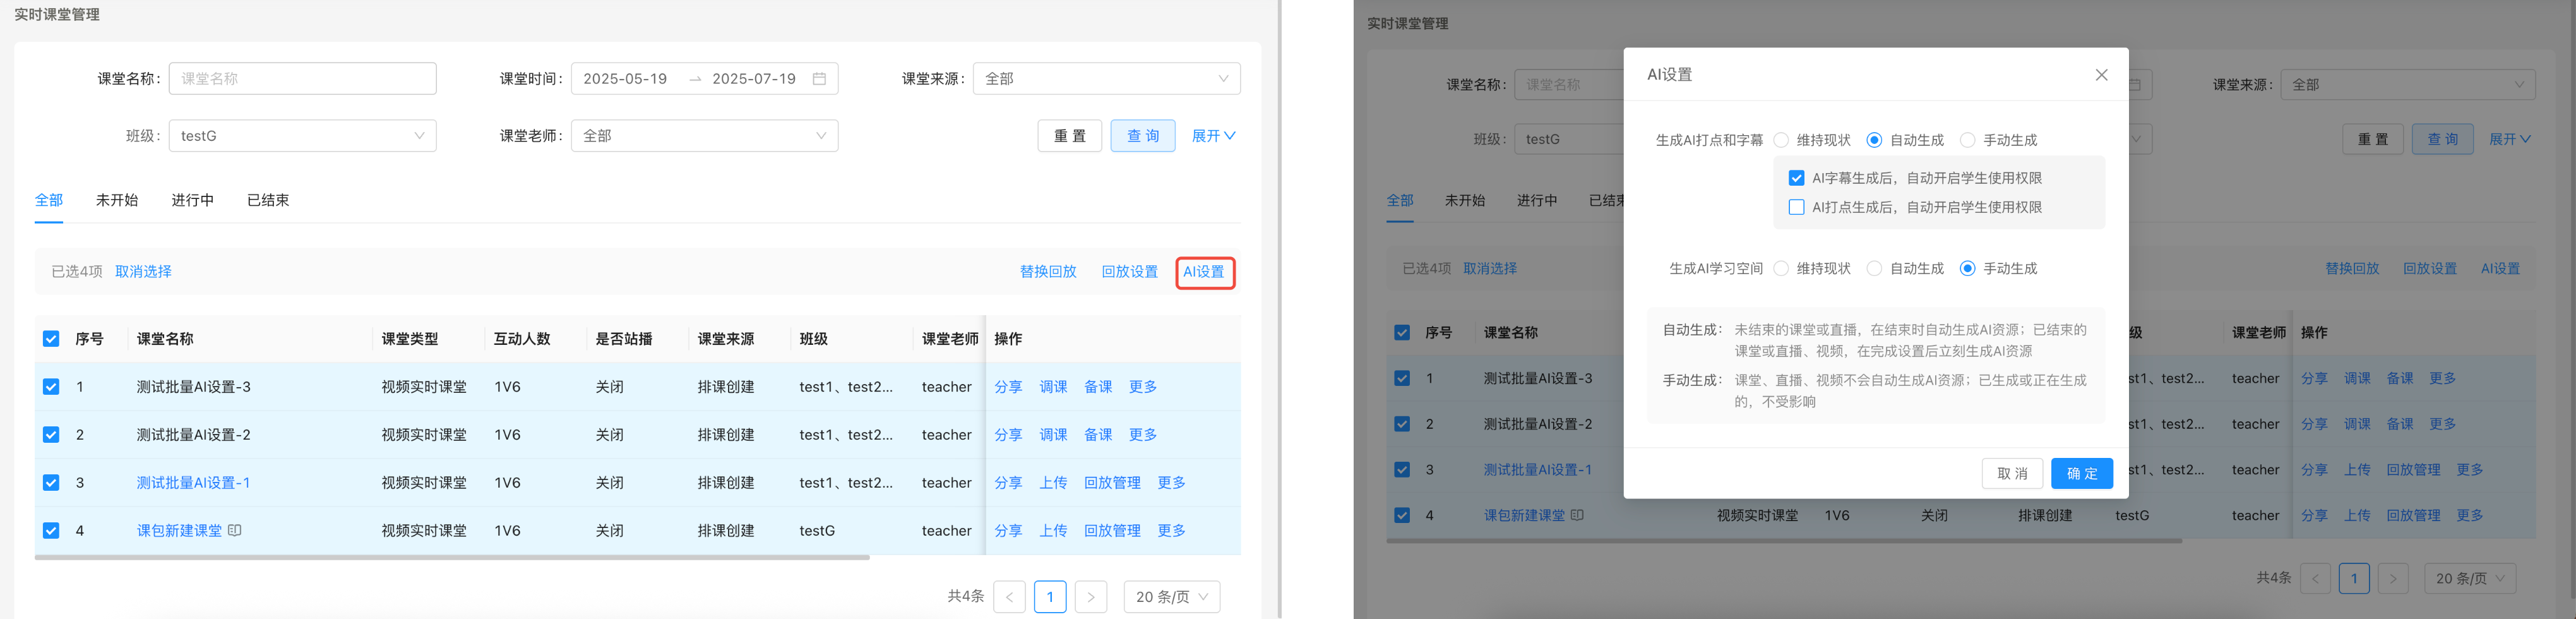Click start date 2025-05-19 field
Image resolution: width=2576 pixels, height=619 pixels.
(x=625, y=79)
